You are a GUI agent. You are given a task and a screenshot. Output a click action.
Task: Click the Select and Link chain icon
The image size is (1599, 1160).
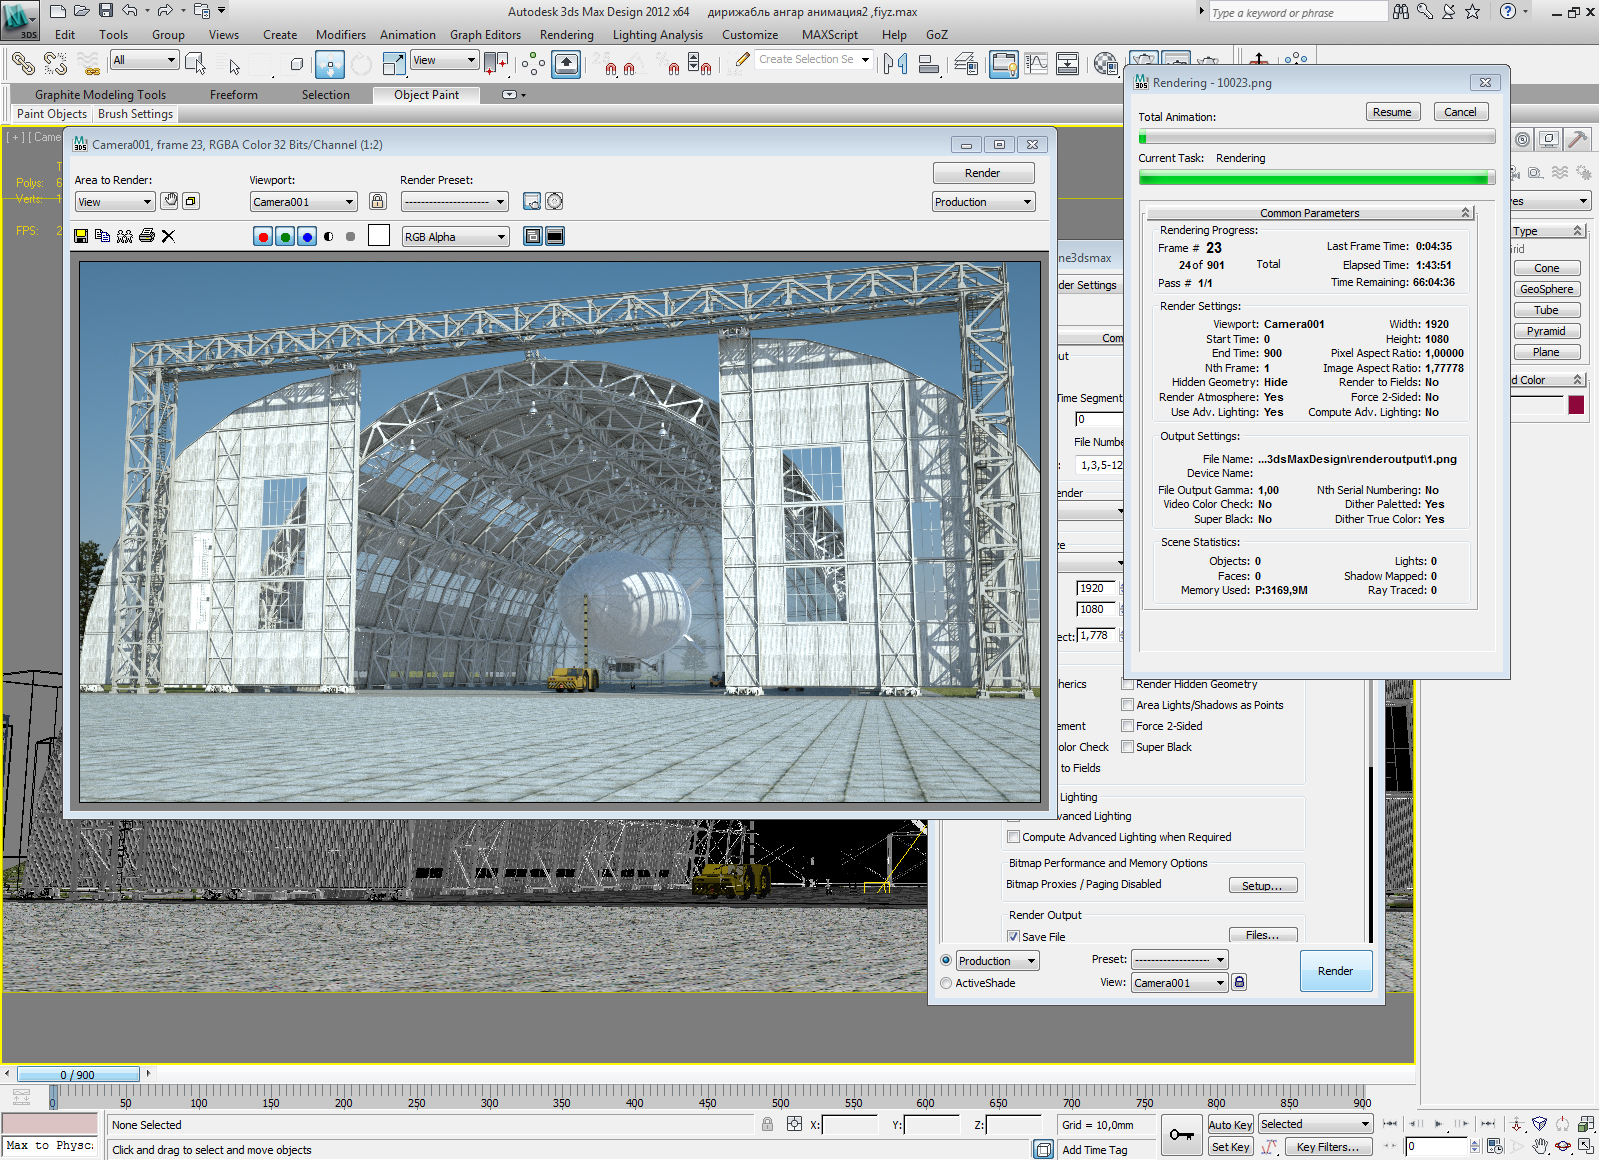(22, 65)
